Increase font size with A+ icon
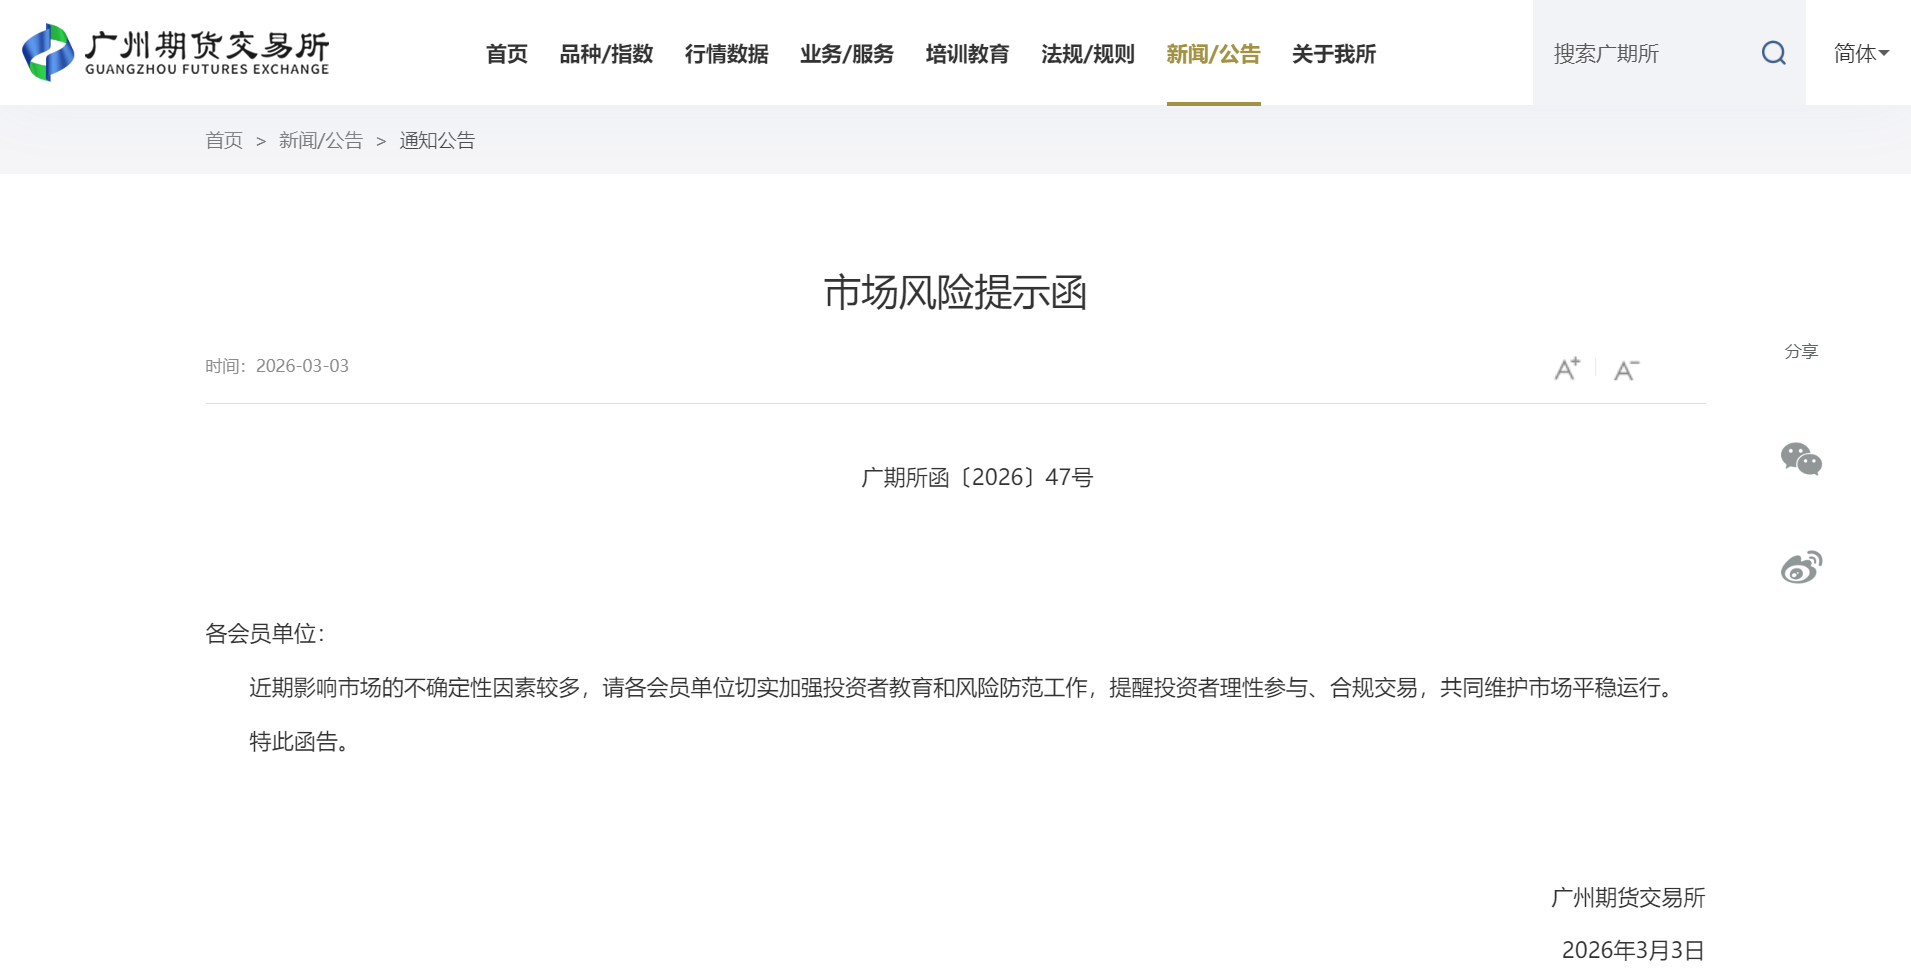This screenshot has height=979, width=1911. tap(1567, 369)
